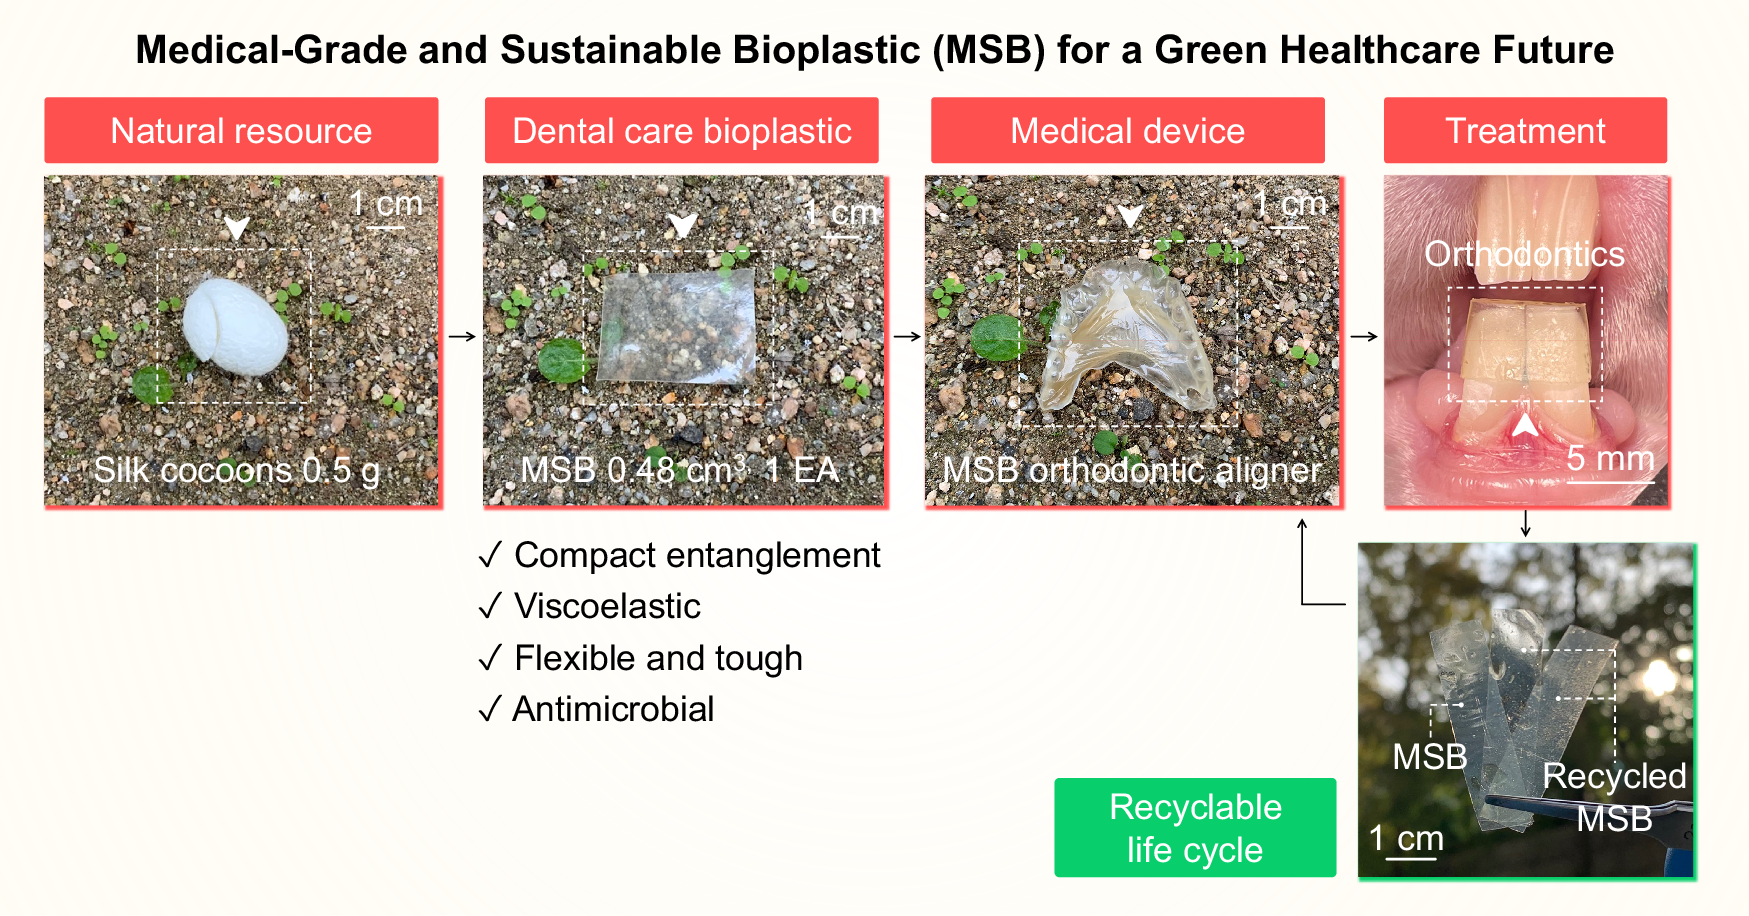This screenshot has height=916, width=1749.
Task: Click the Treatment red label
Action: click(x=1525, y=130)
